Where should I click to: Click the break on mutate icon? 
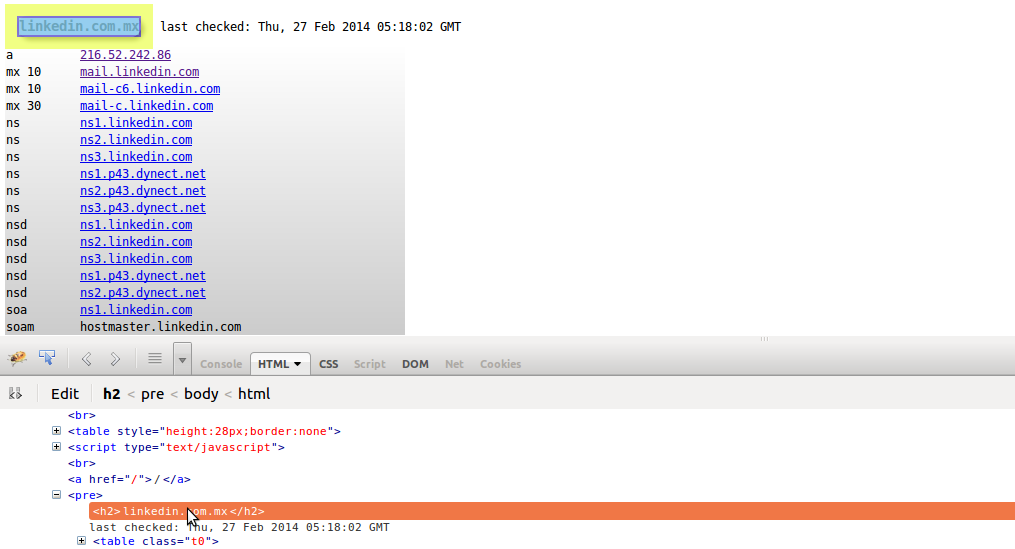15,394
